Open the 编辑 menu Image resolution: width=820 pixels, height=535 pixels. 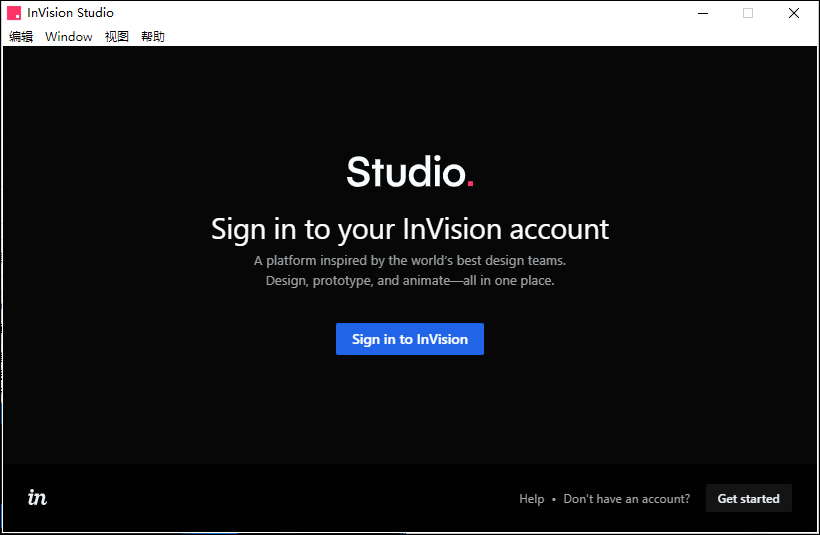(21, 37)
